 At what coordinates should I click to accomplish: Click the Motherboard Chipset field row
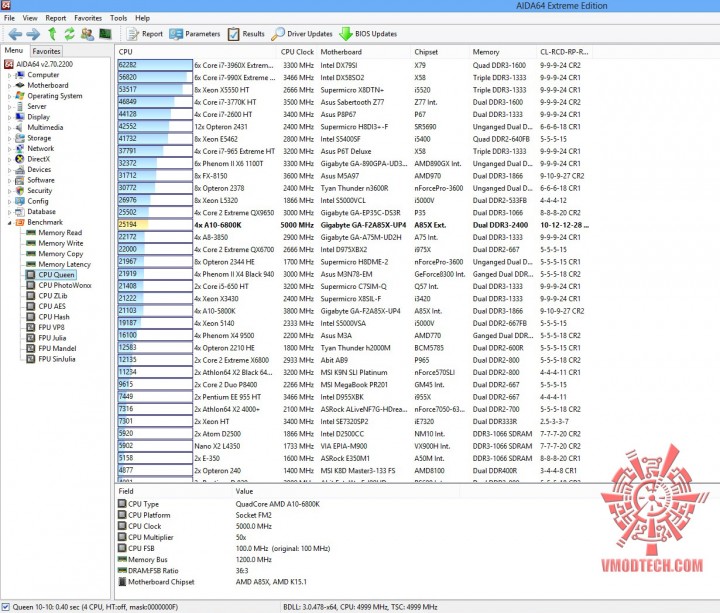(213, 582)
